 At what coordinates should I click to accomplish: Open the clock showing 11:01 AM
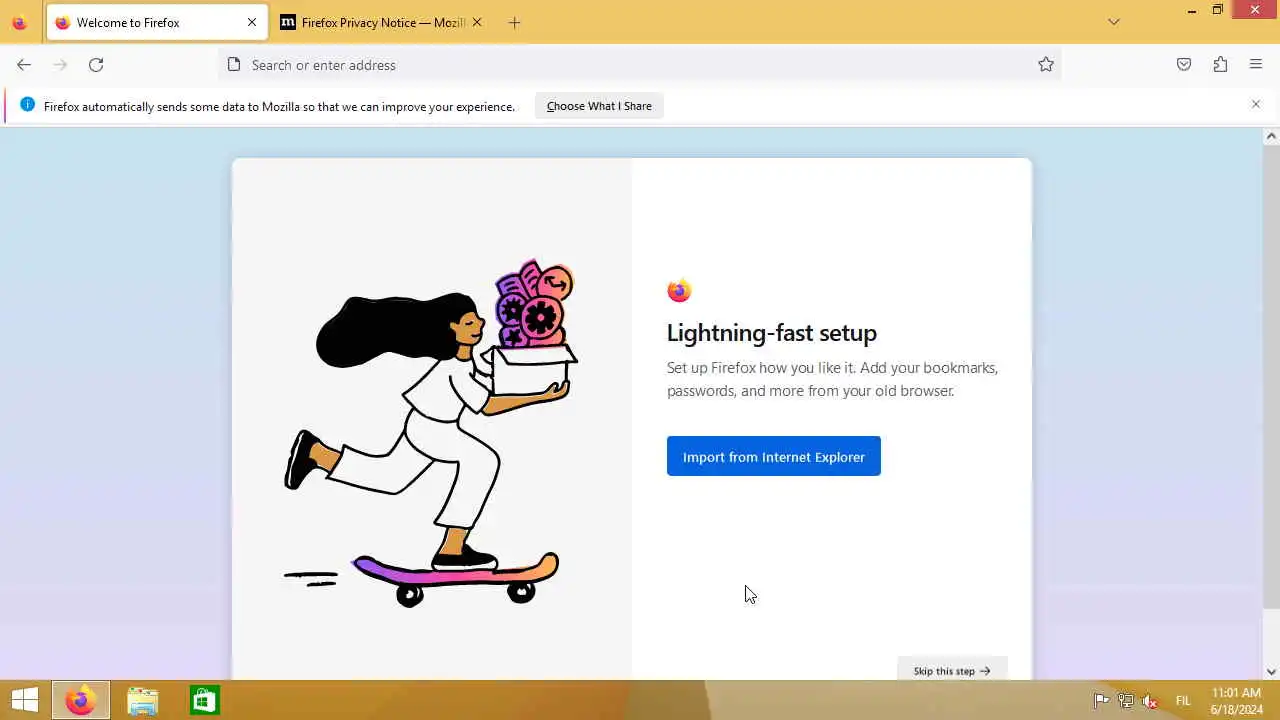(x=1236, y=701)
